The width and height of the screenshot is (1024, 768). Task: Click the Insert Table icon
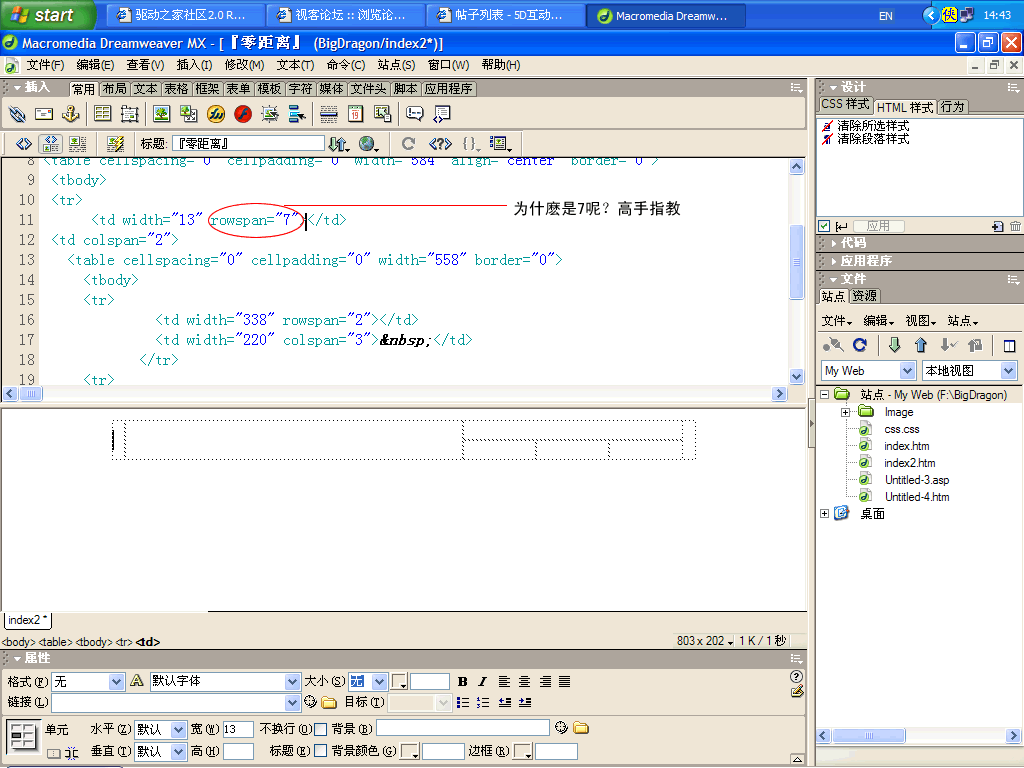click(x=102, y=114)
